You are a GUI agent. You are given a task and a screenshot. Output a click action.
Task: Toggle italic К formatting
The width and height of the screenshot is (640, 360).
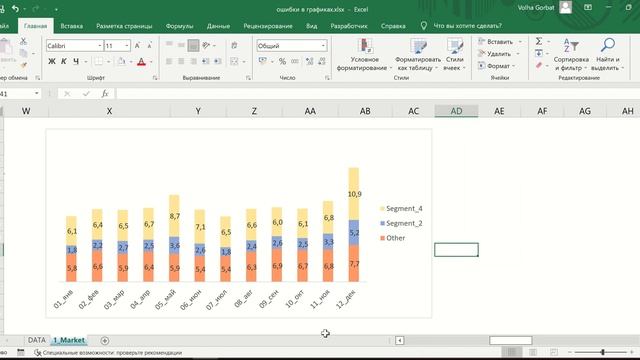pyautogui.click(x=64, y=62)
